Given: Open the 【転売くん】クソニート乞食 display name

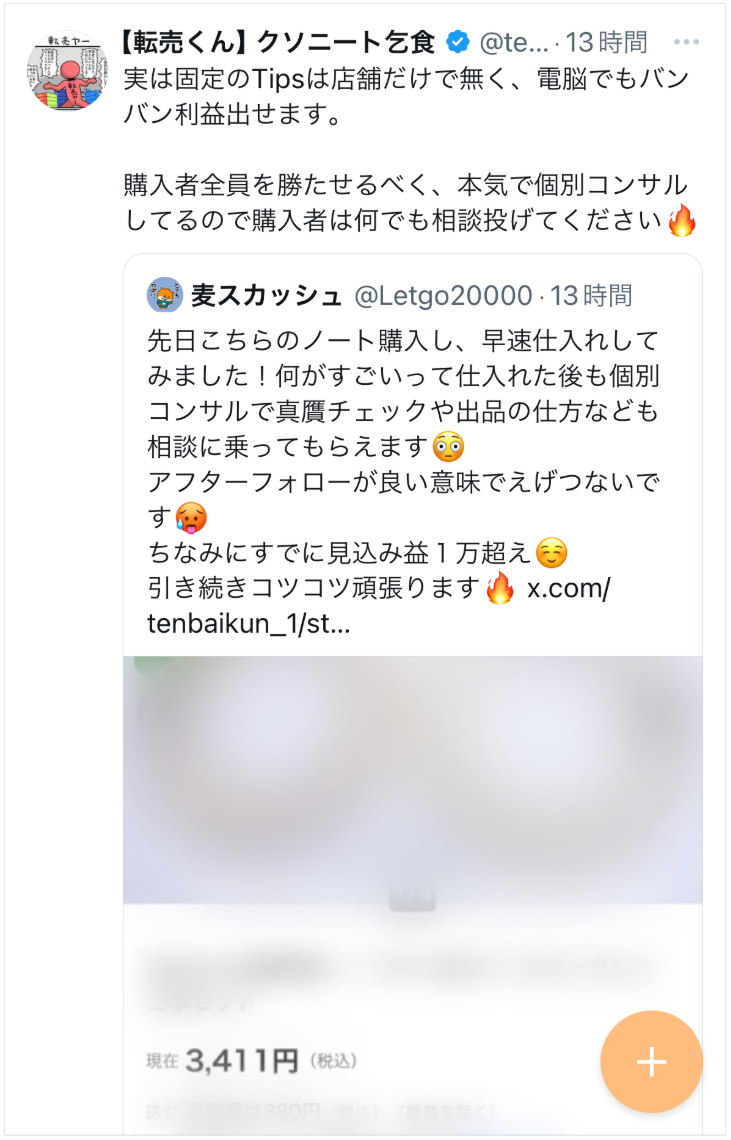Looking at the screenshot, I should [x=279, y=43].
